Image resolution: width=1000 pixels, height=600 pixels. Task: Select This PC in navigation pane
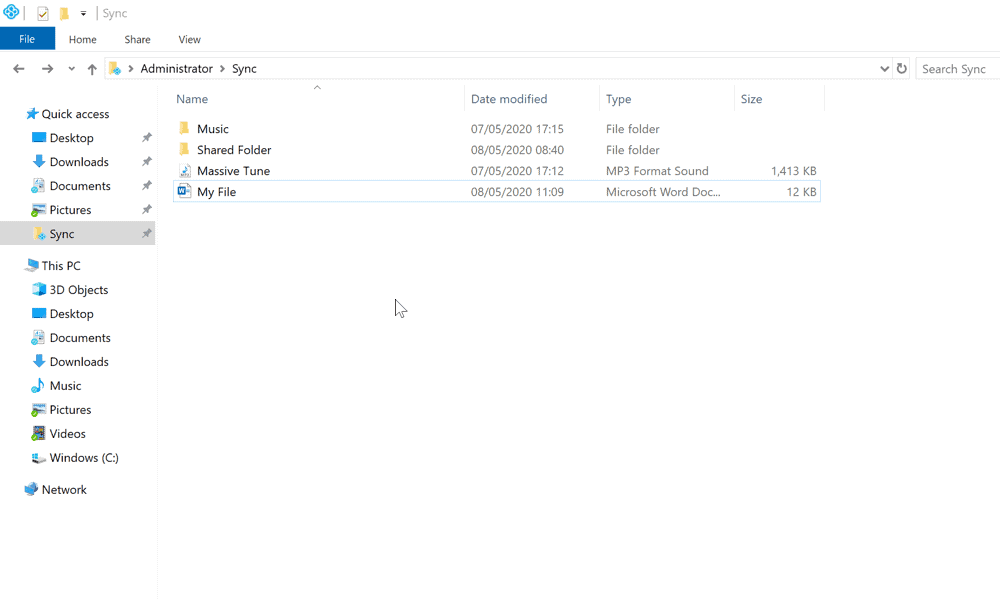click(61, 266)
